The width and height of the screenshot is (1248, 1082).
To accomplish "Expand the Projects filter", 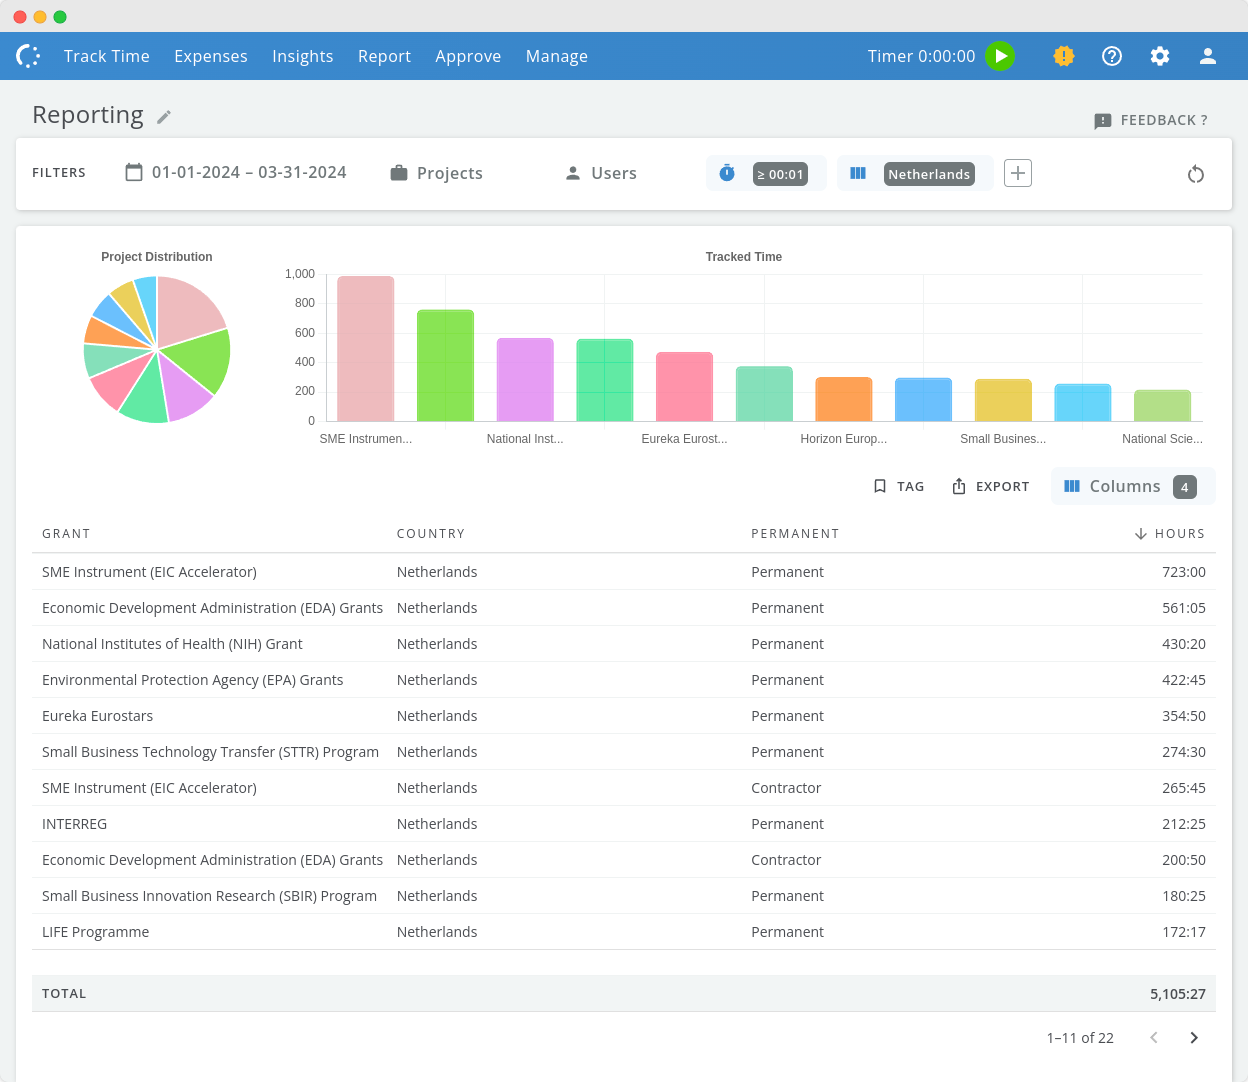I will click(437, 173).
